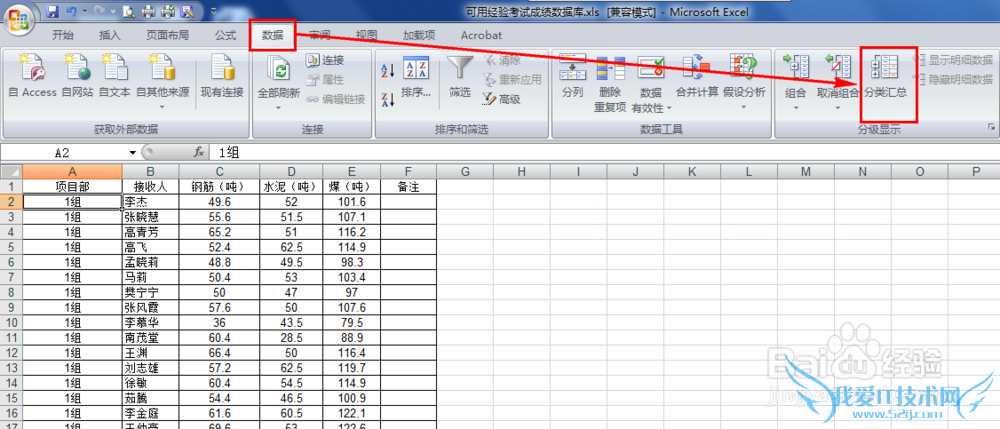Click the 组合 group icon
The image size is (1000, 429).
tap(795, 69)
